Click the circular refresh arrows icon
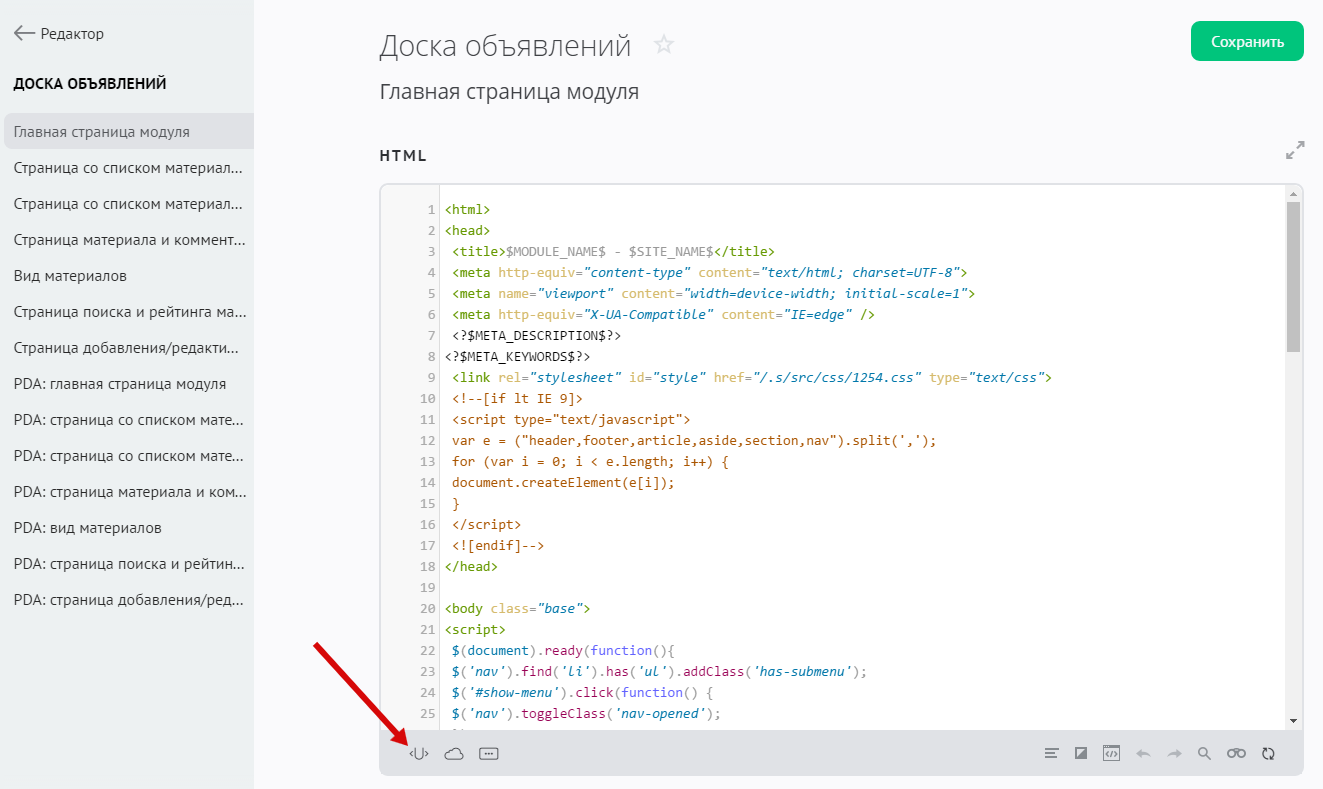The height and width of the screenshot is (789, 1323). (1269, 754)
